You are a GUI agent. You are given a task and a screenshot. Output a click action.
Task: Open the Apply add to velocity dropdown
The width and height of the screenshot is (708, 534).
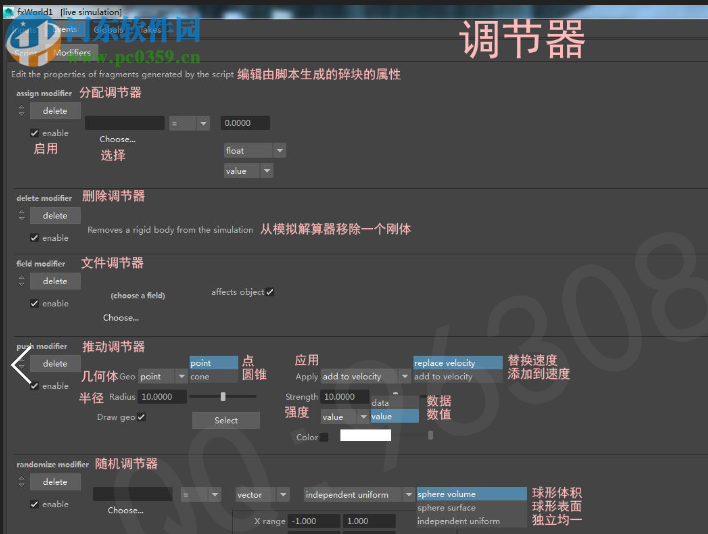pos(365,376)
